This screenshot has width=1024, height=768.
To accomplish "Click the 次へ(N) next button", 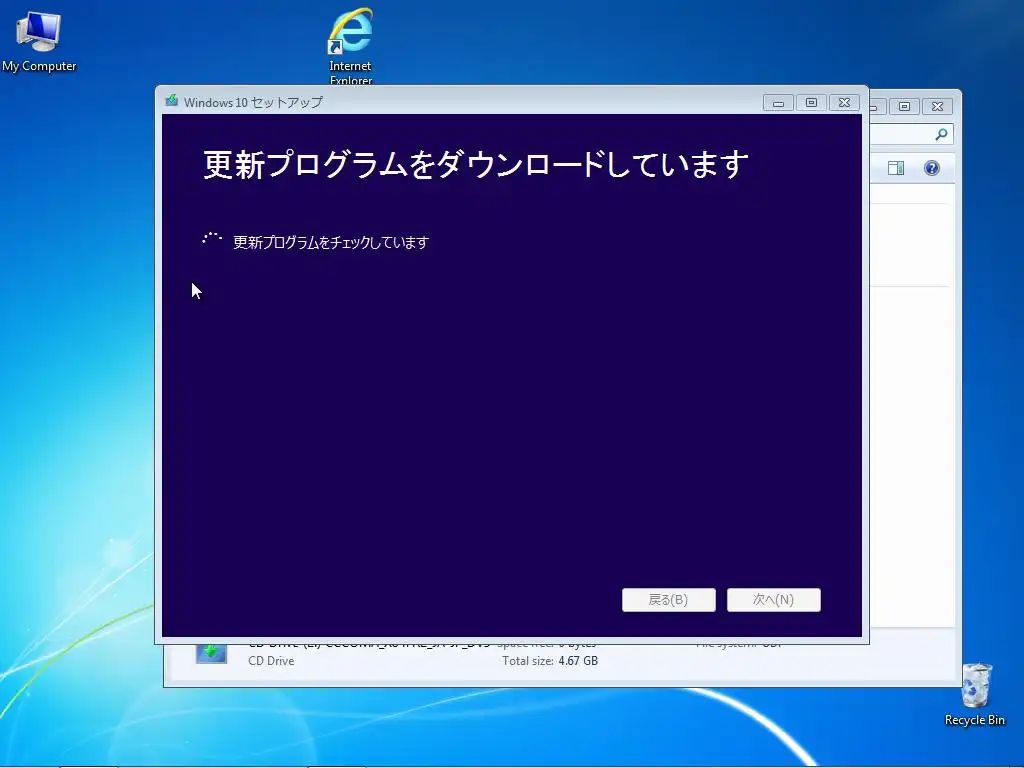I will point(774,600).
